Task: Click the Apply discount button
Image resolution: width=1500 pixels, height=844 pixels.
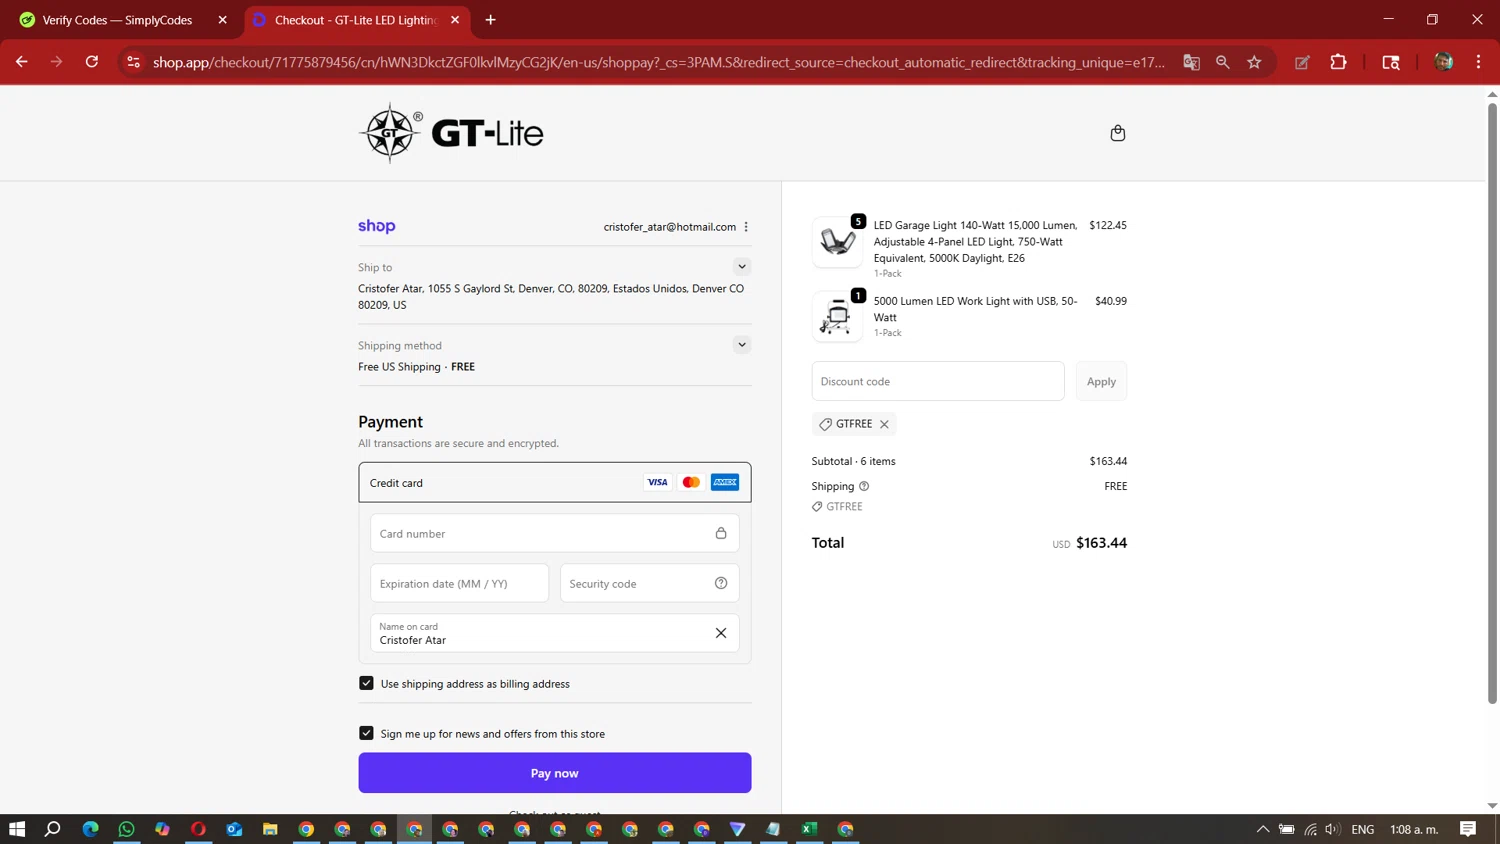Action: click(x=1101, y=381)
